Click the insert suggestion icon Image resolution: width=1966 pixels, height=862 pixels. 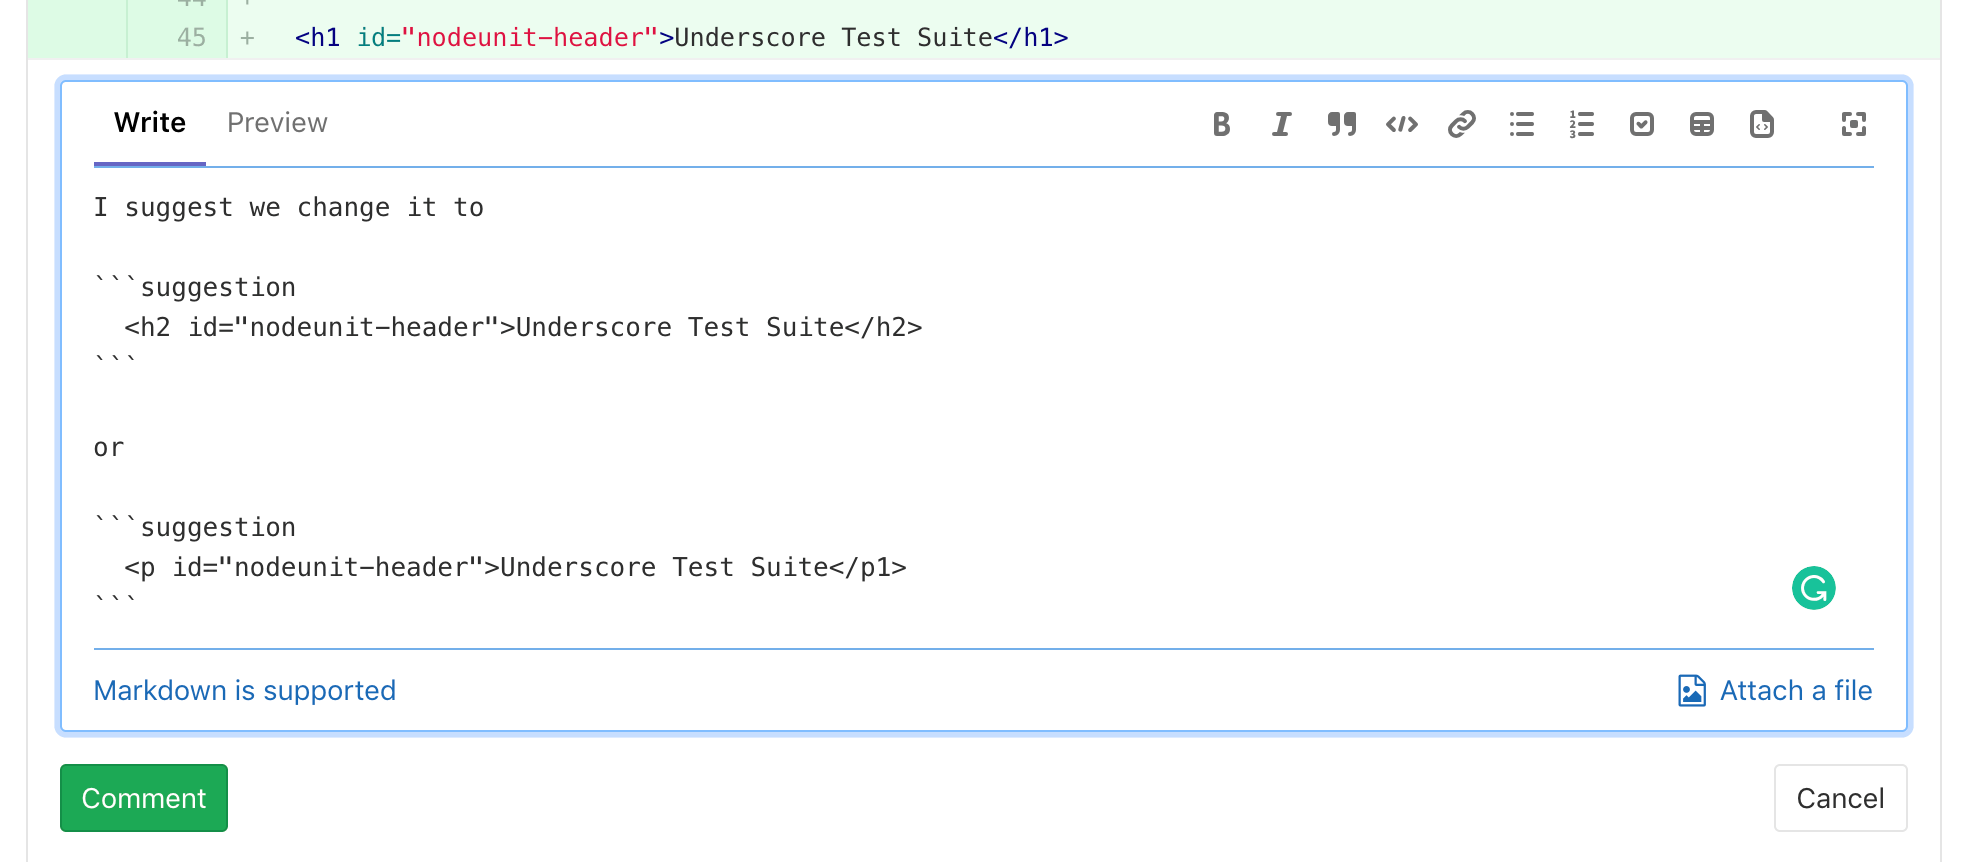[x=1761, y=124]
